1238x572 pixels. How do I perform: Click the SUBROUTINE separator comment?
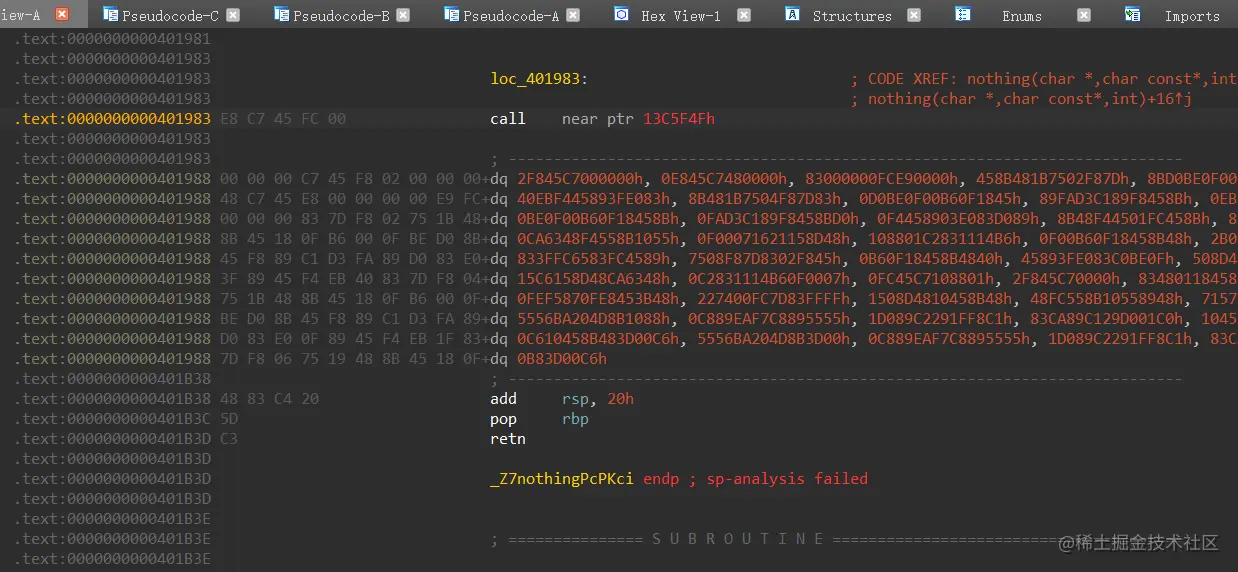737,539
